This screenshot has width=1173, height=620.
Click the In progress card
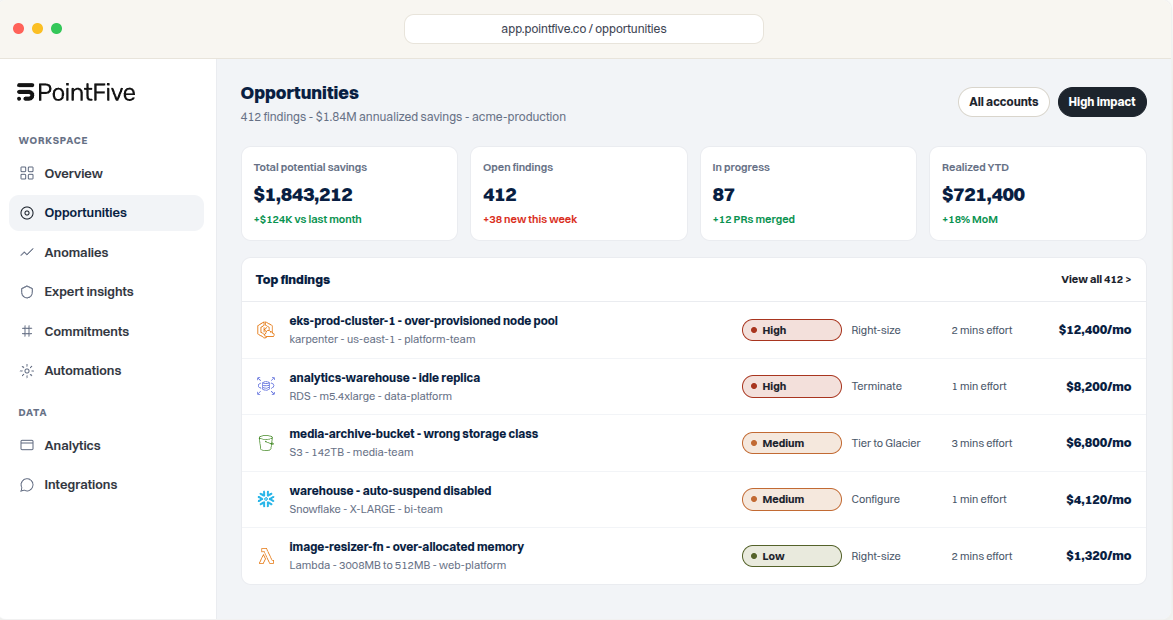808,194
